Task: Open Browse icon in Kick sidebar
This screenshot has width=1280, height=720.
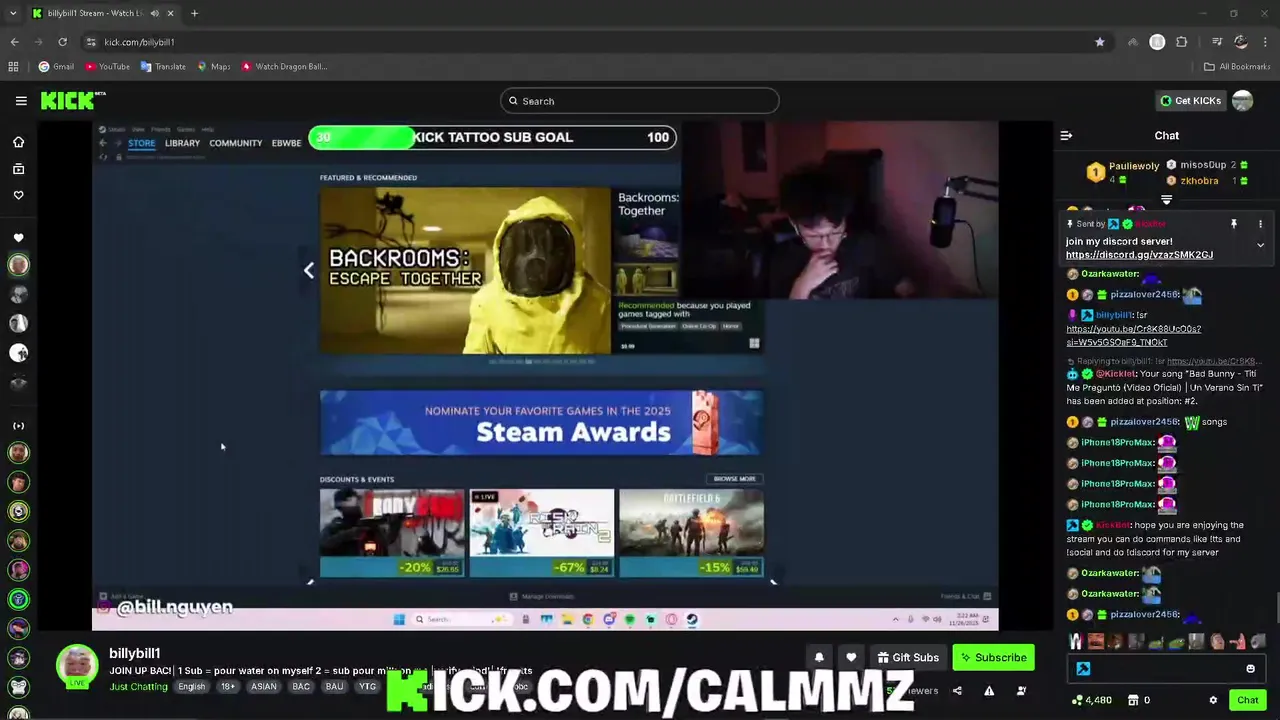Action: click(x=18, y=169)
